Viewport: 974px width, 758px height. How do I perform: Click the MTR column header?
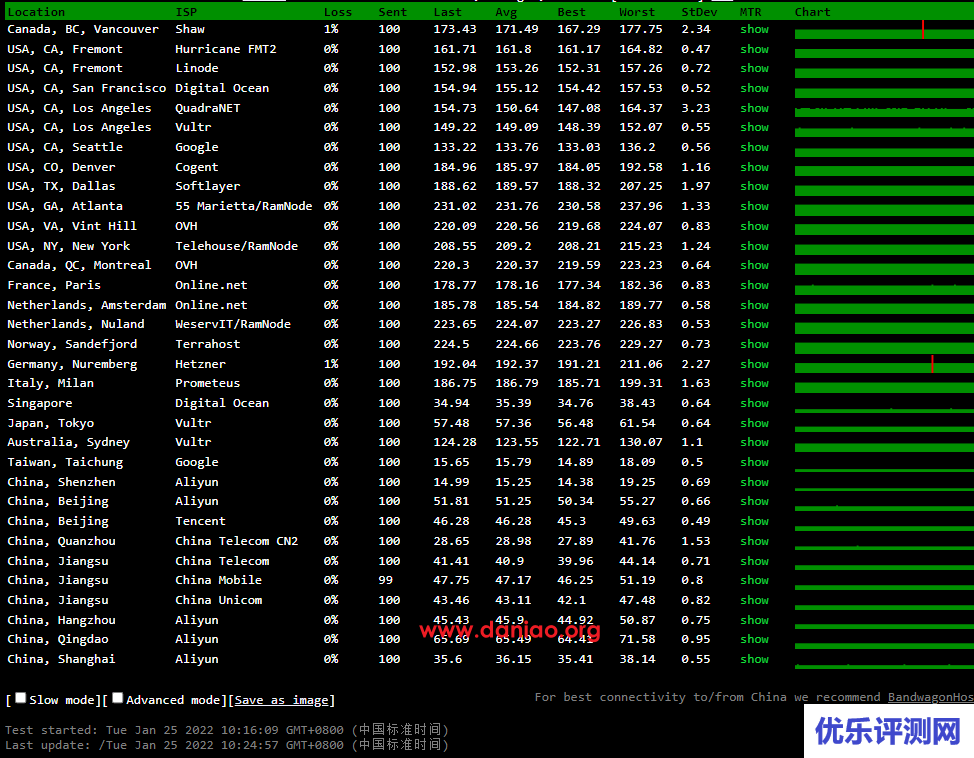(750, 12)
